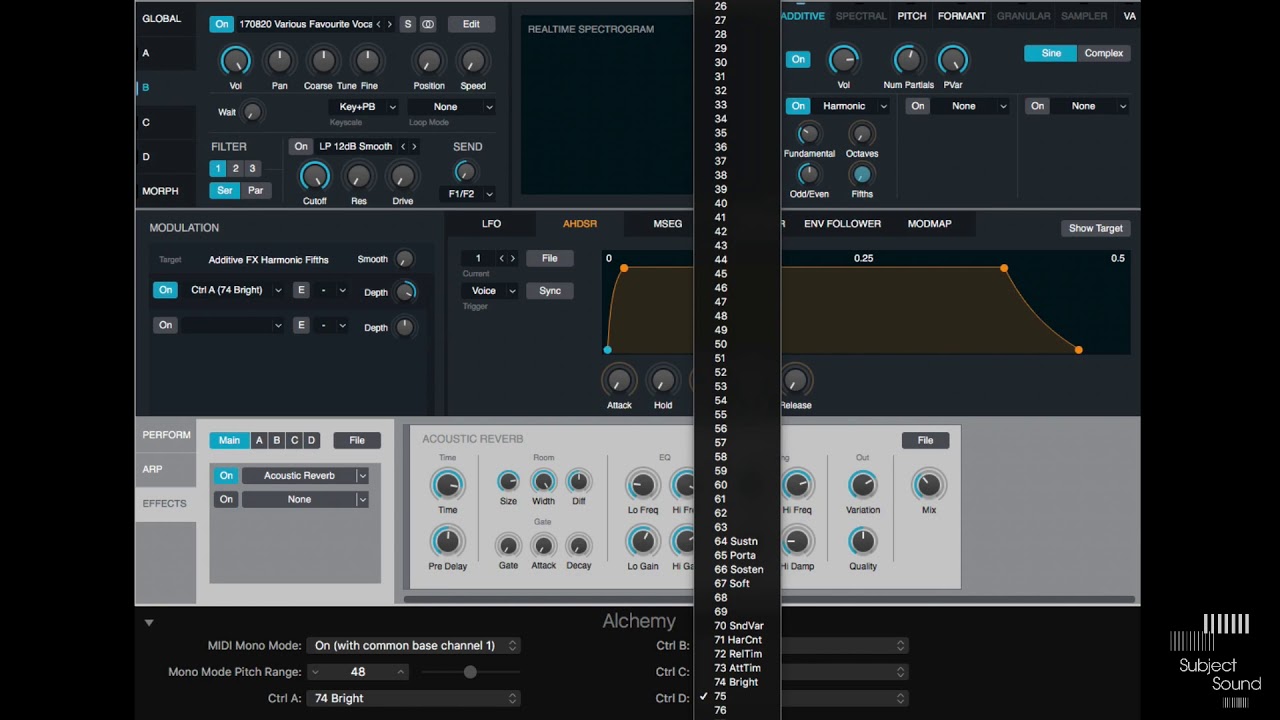This screenshot has width=1280, height=720.
Task: Open the Ctrl A 74 Bright dropdown
Action: tap(413, 698)
